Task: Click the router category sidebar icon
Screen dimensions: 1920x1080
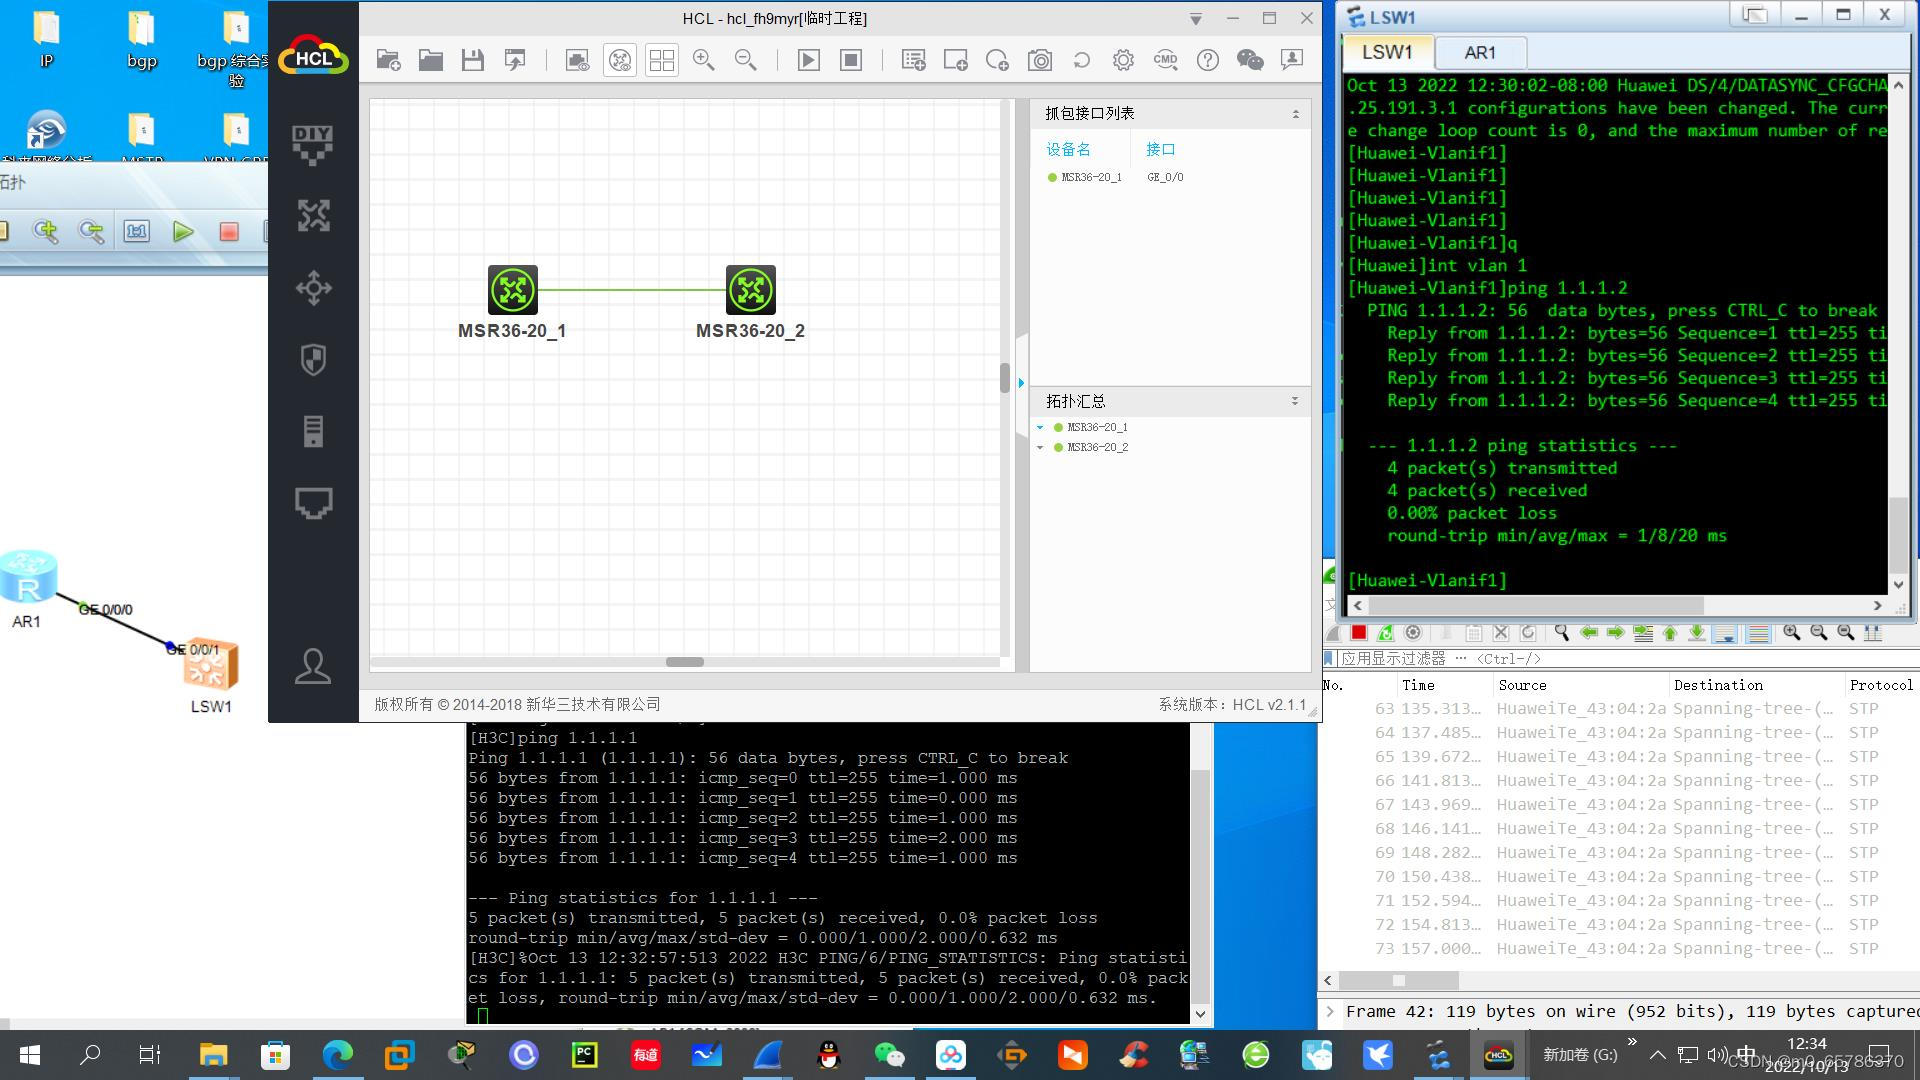Action: (x=313, y=216)
